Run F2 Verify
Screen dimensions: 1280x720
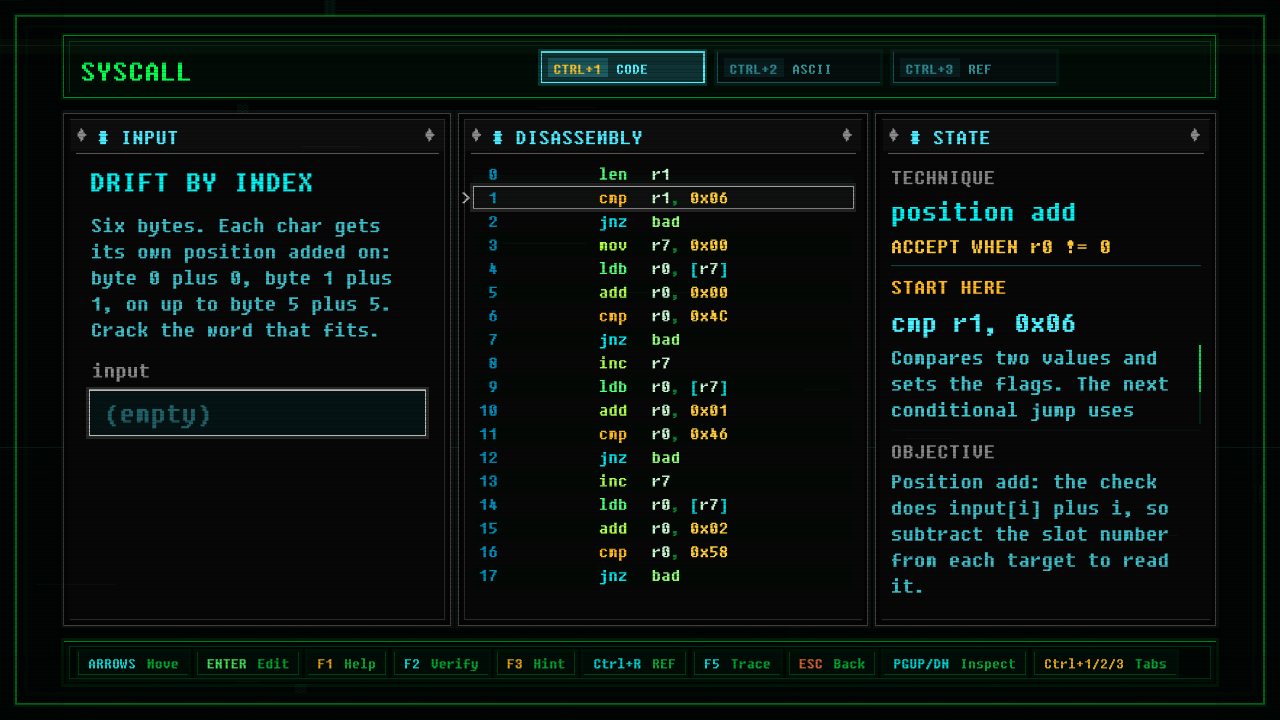[441, 664]
